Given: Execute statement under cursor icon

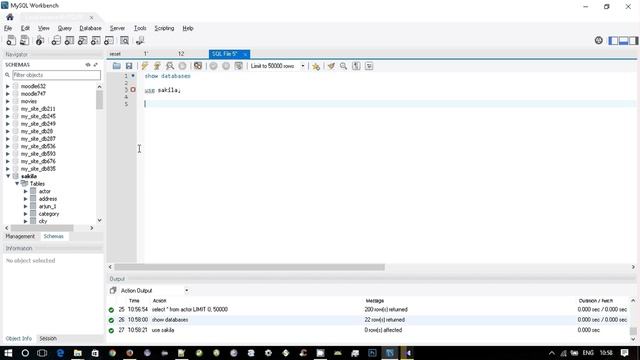Looking at the screenshot, I should 157,66.
